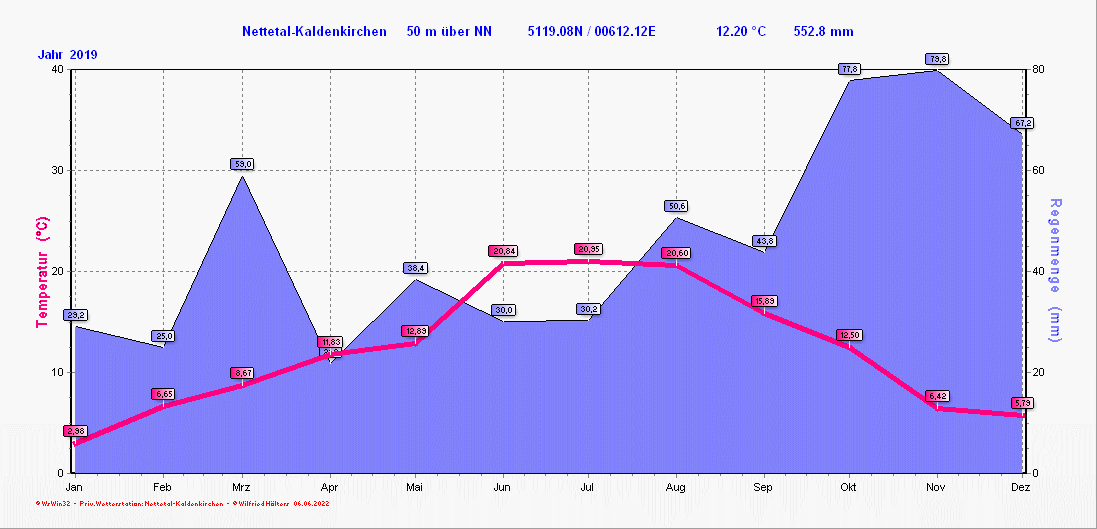Click the red WsWin32 copyright footer text

point(182,504)
